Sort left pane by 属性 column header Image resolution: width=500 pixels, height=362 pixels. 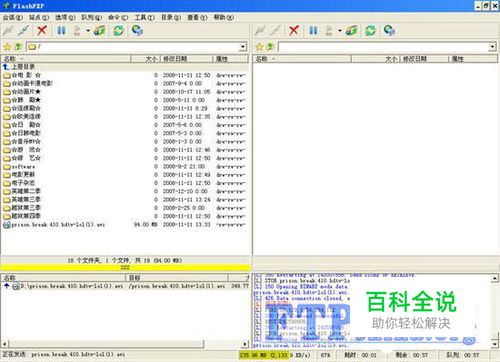click(x=231, y=59)
